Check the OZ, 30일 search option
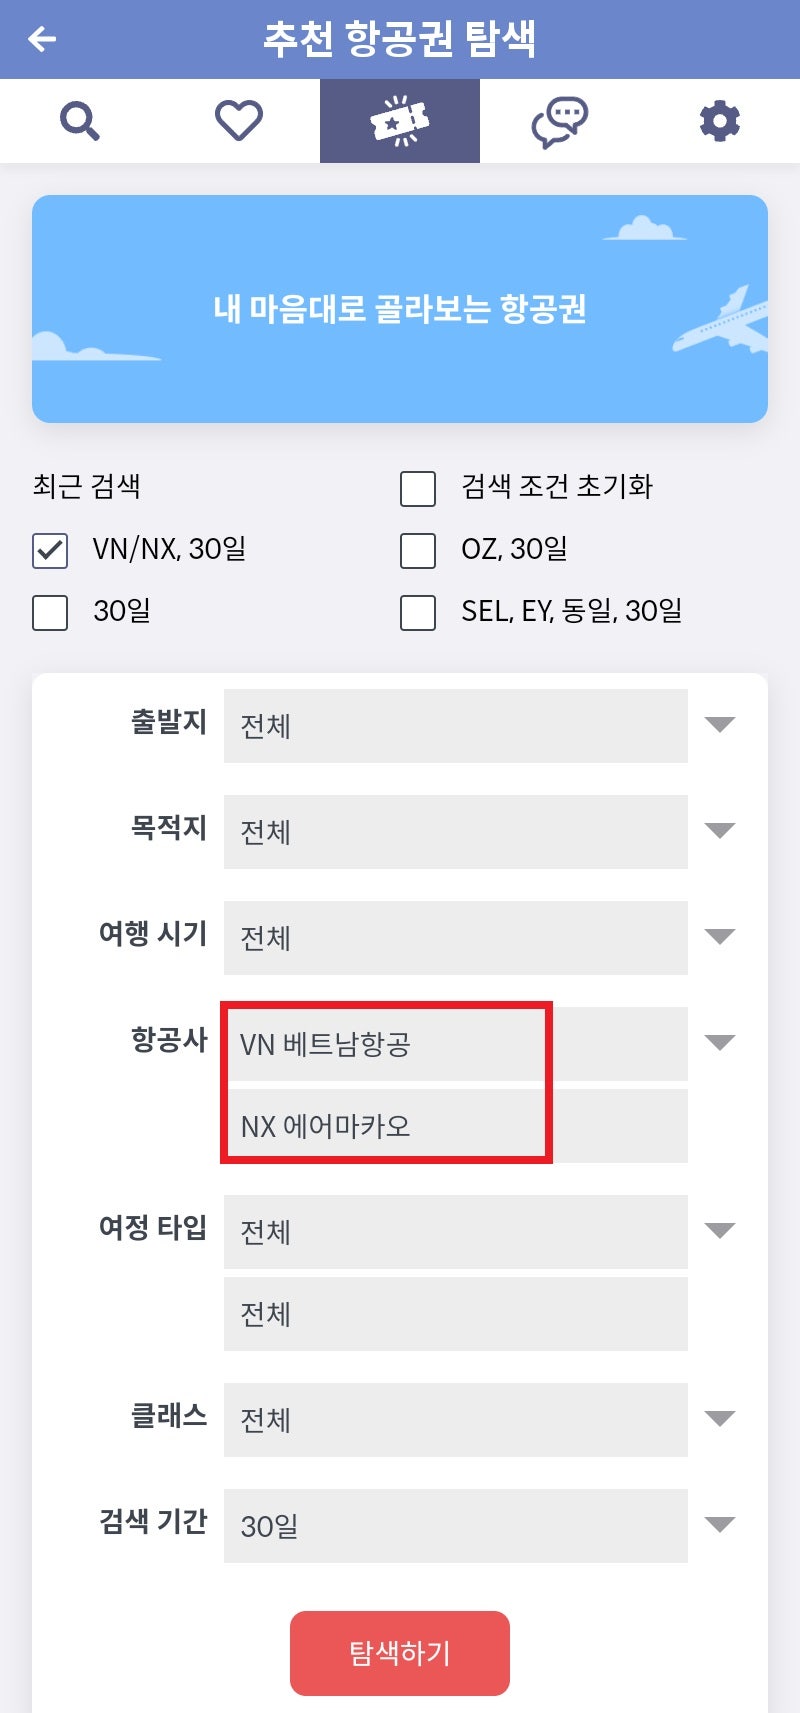 pos(417,549)
